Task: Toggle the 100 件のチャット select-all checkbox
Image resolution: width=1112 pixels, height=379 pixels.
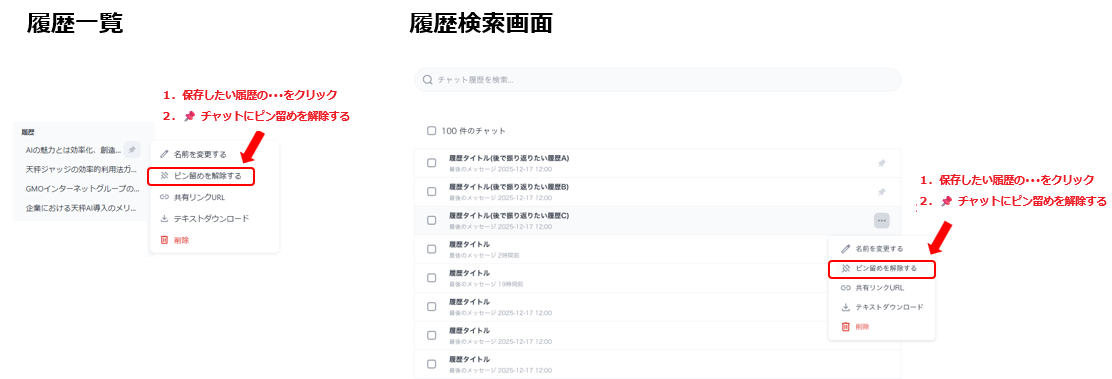Action: coord(431,131)
